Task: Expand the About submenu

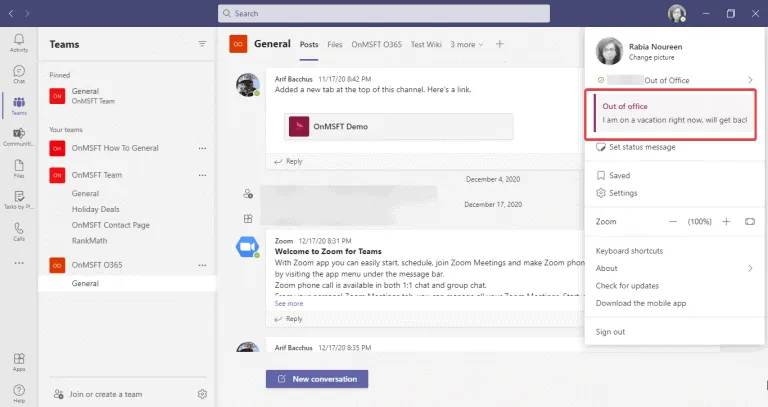Action: coord(750,268)
